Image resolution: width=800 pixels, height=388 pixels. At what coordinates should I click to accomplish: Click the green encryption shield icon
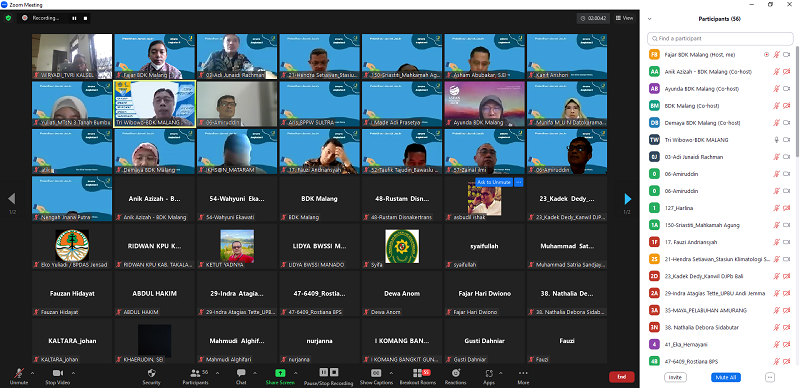coord(8,18)
